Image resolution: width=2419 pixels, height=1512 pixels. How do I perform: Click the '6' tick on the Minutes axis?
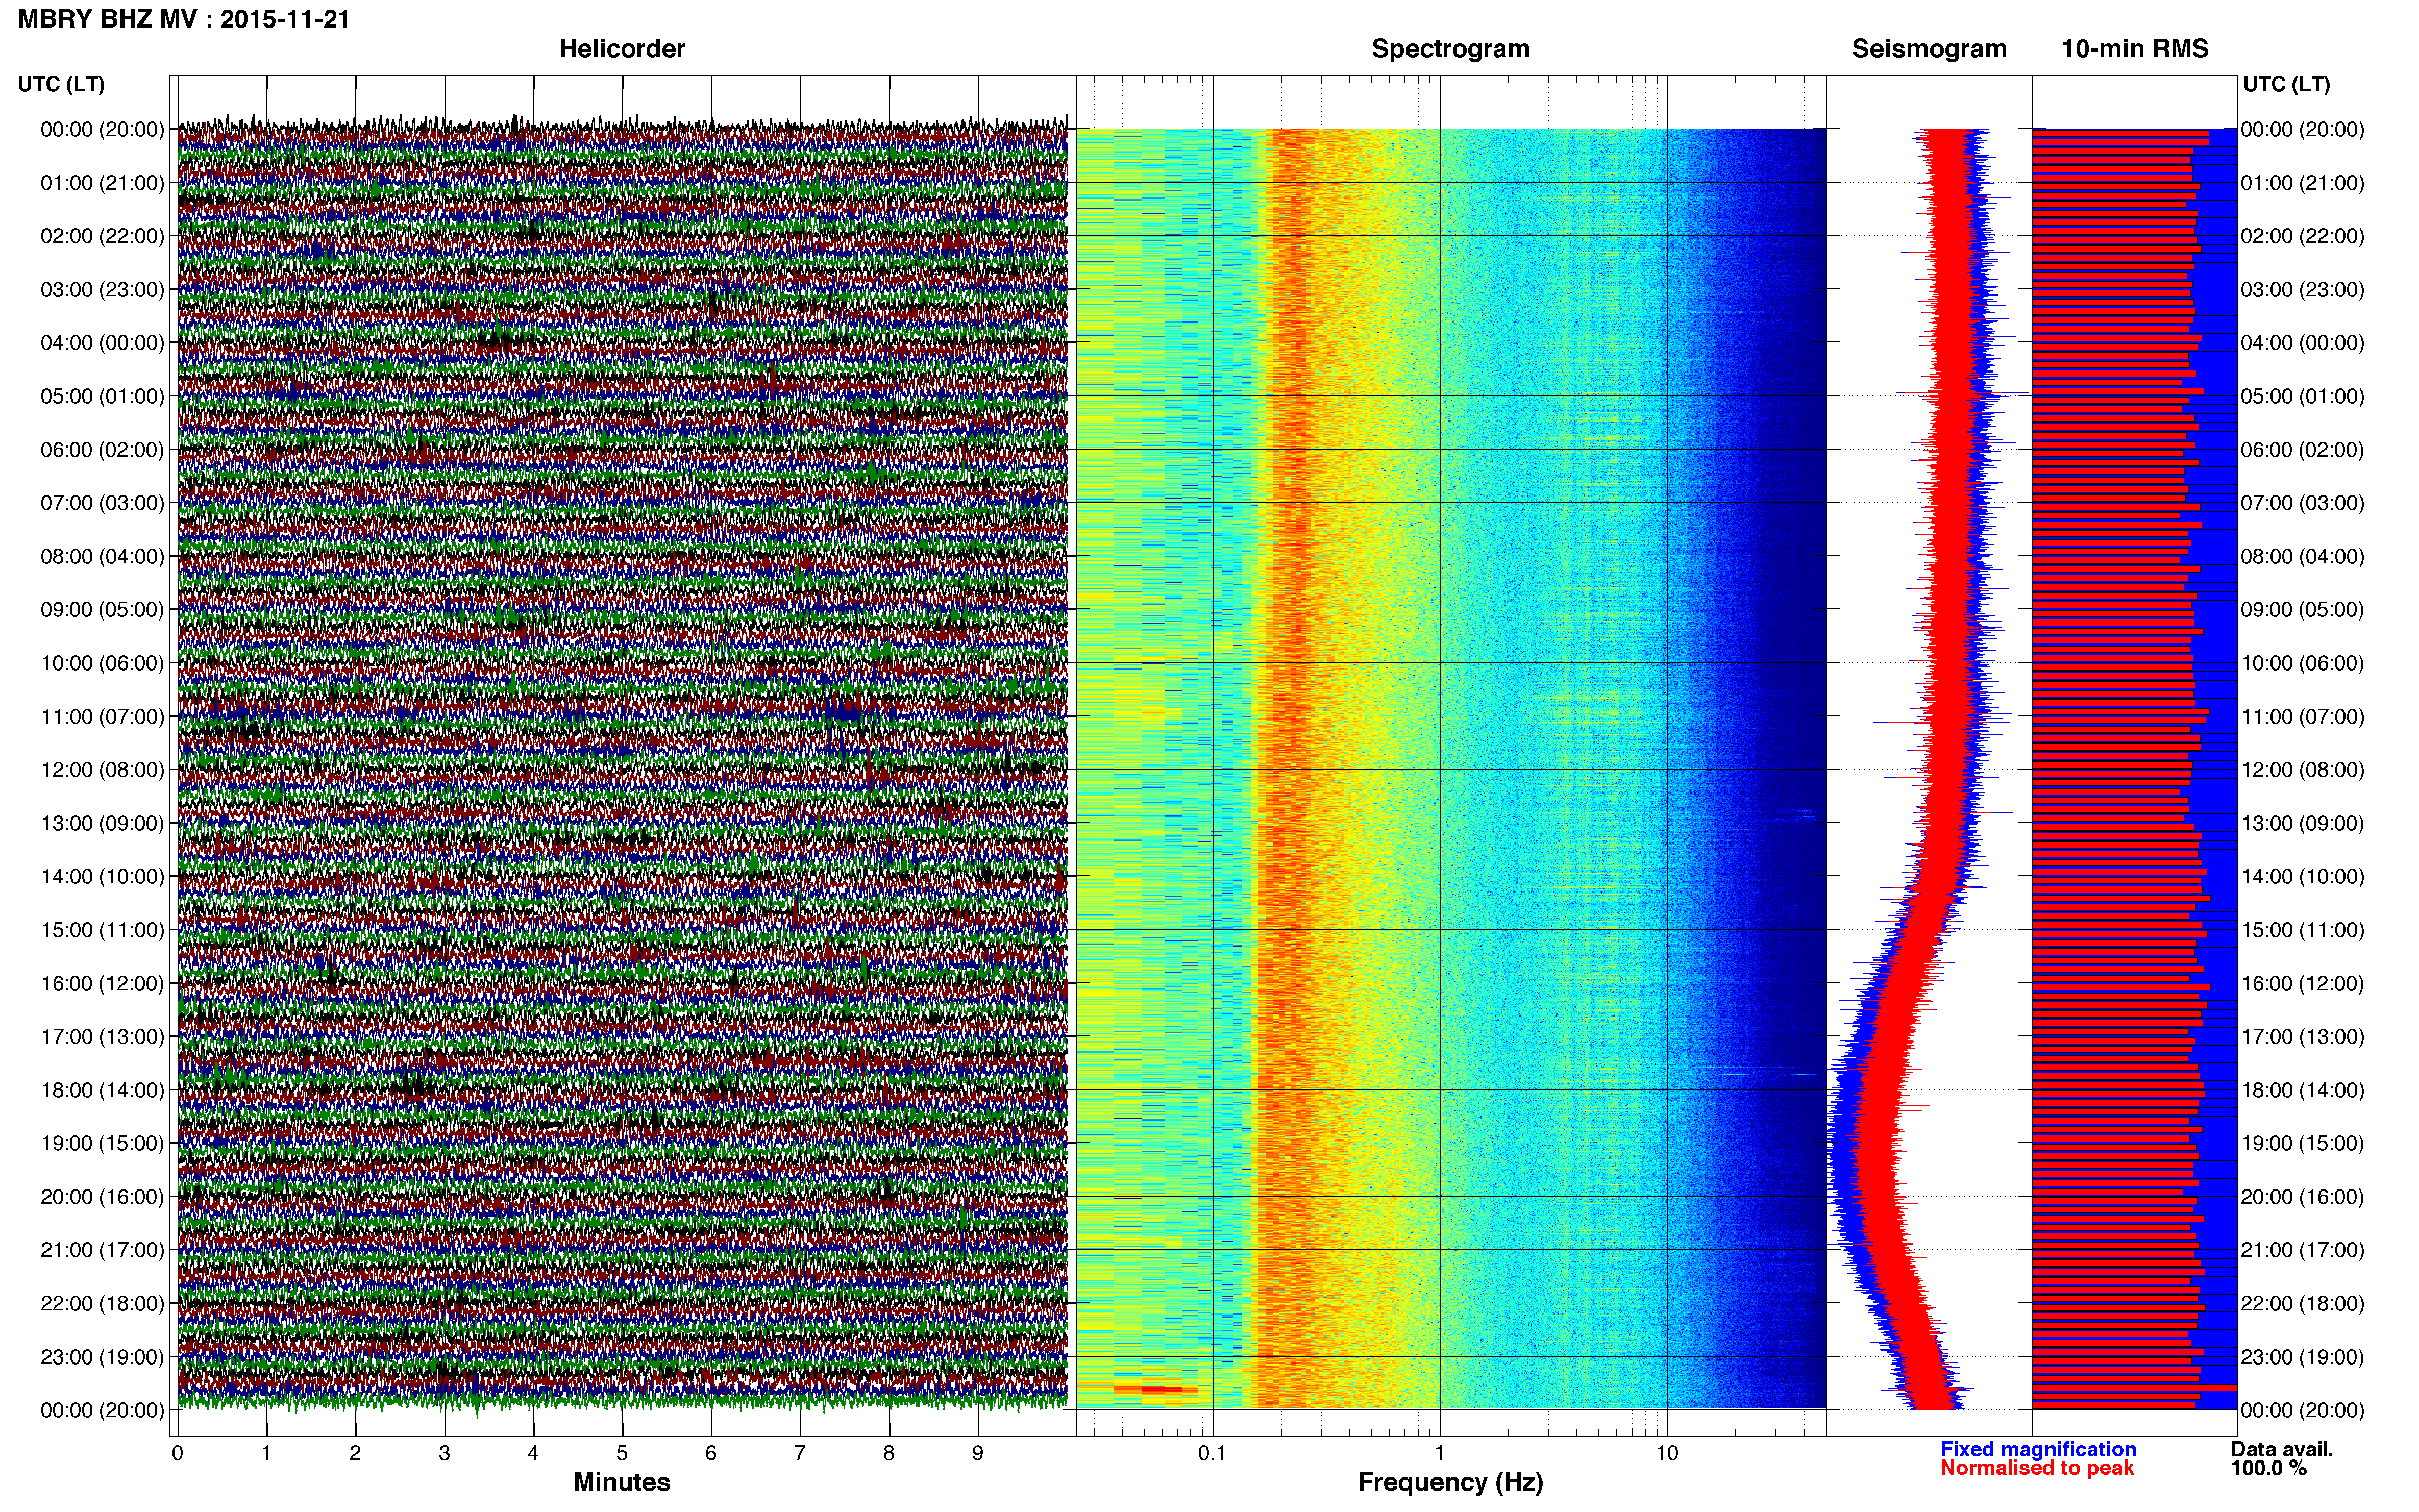pyautogui.click(x=711, y=1454)
